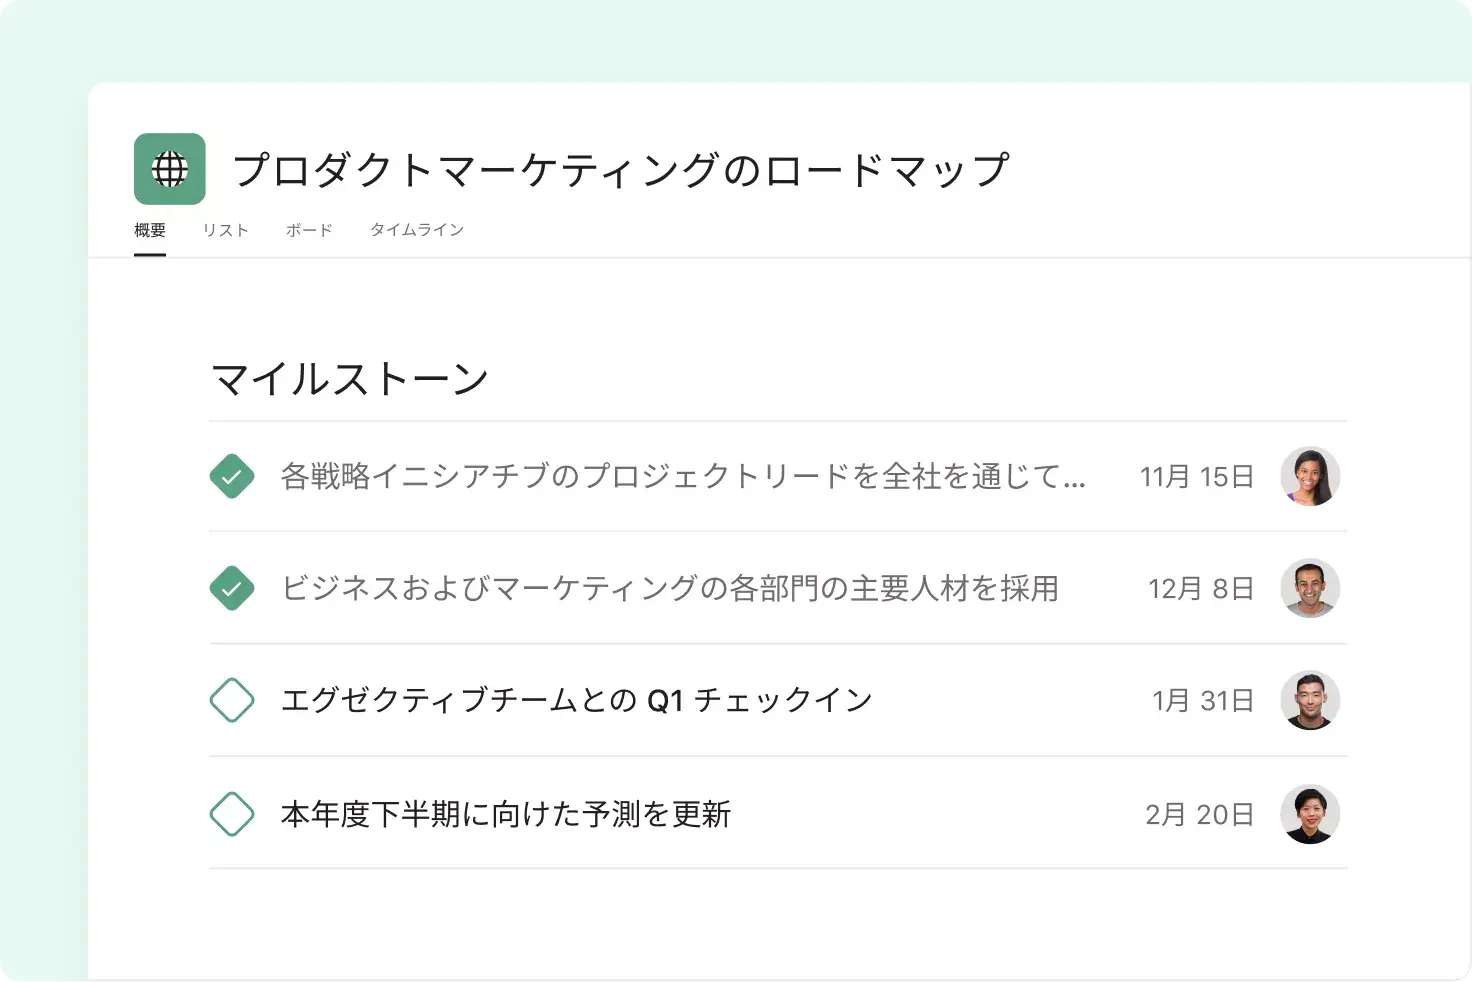The width and height of the screenshot is (1472, 982).
Task: Switch to the リスト tab
Action: tap(226, 229)
